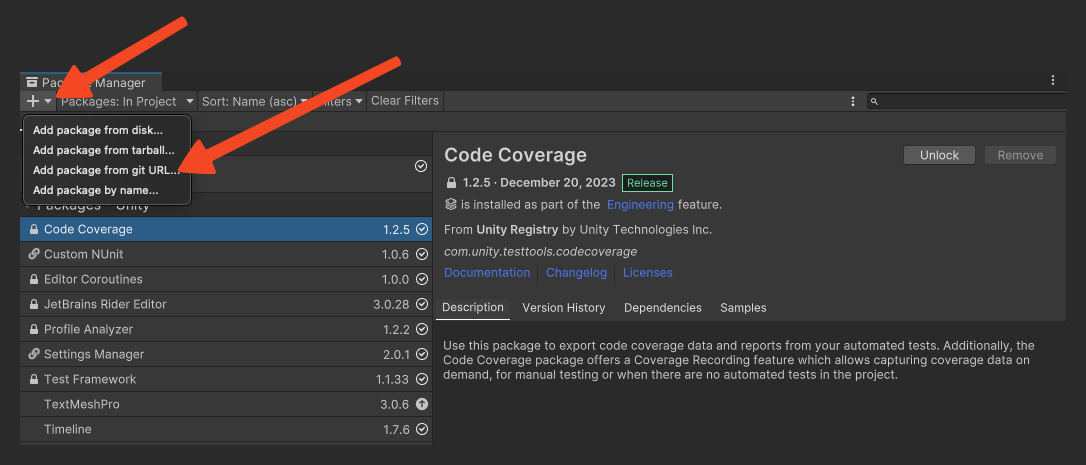Click the TextMeshPro update-available arrow icon
The width and height of the screenshot is (1086, 465).
422,404
